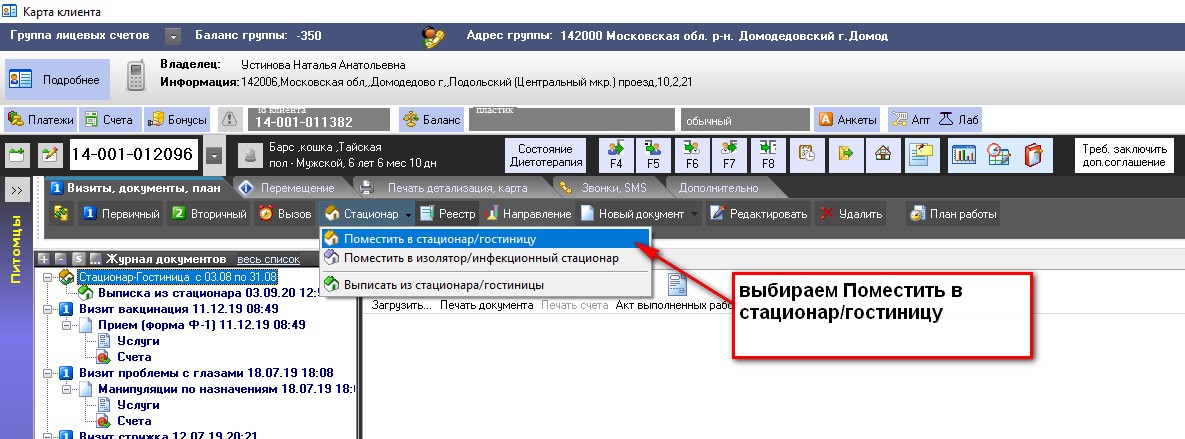Click the expand-all plus icon in Журнал документов
Viewport: 1185px width, 439px height.
[43, 259]
